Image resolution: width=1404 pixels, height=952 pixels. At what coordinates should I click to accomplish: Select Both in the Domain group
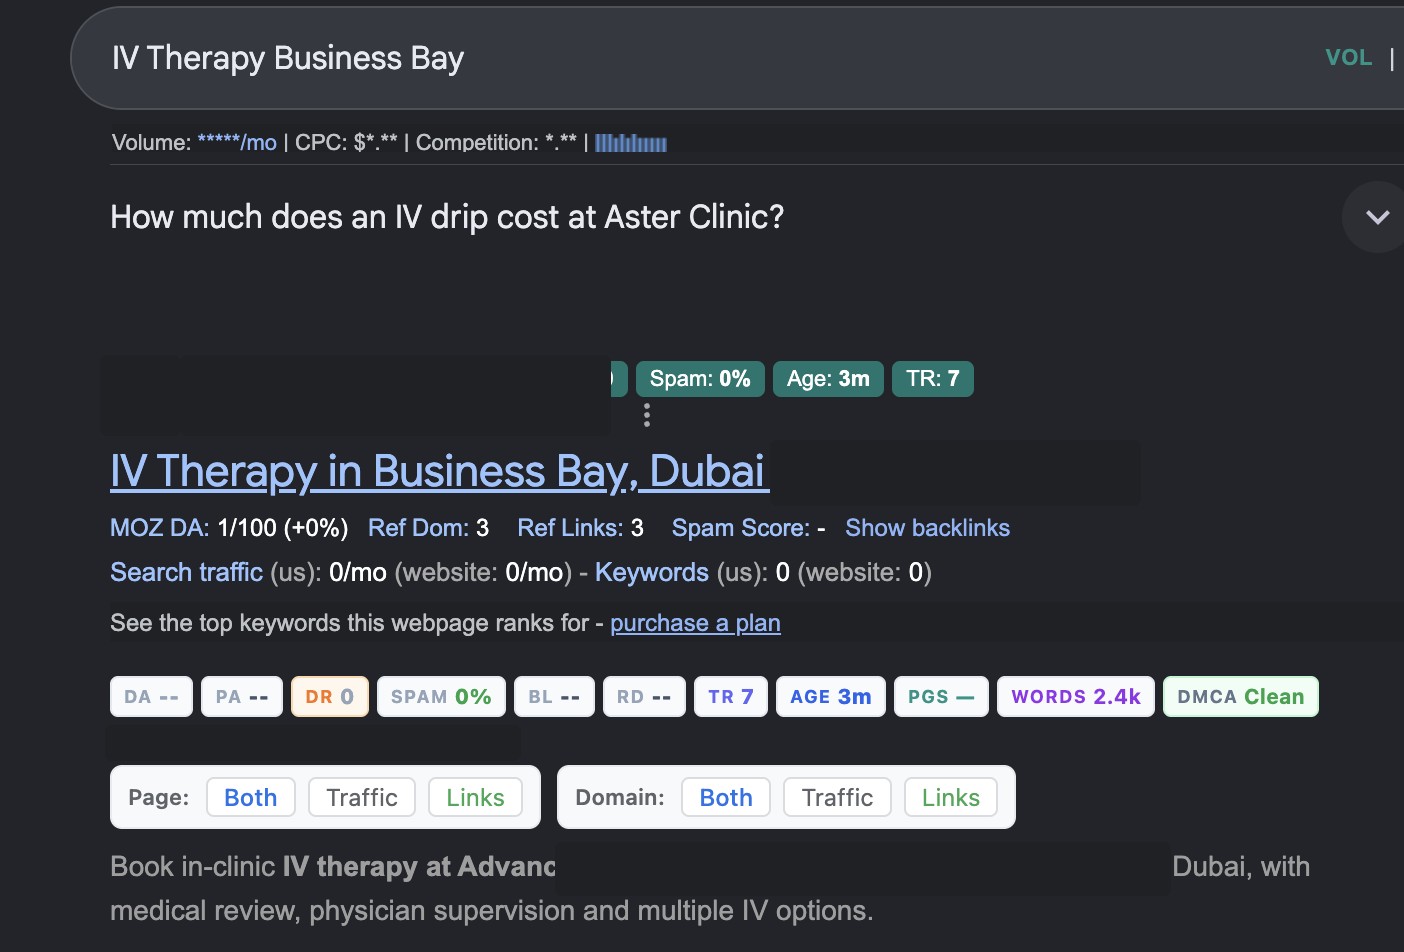[726, 797]
